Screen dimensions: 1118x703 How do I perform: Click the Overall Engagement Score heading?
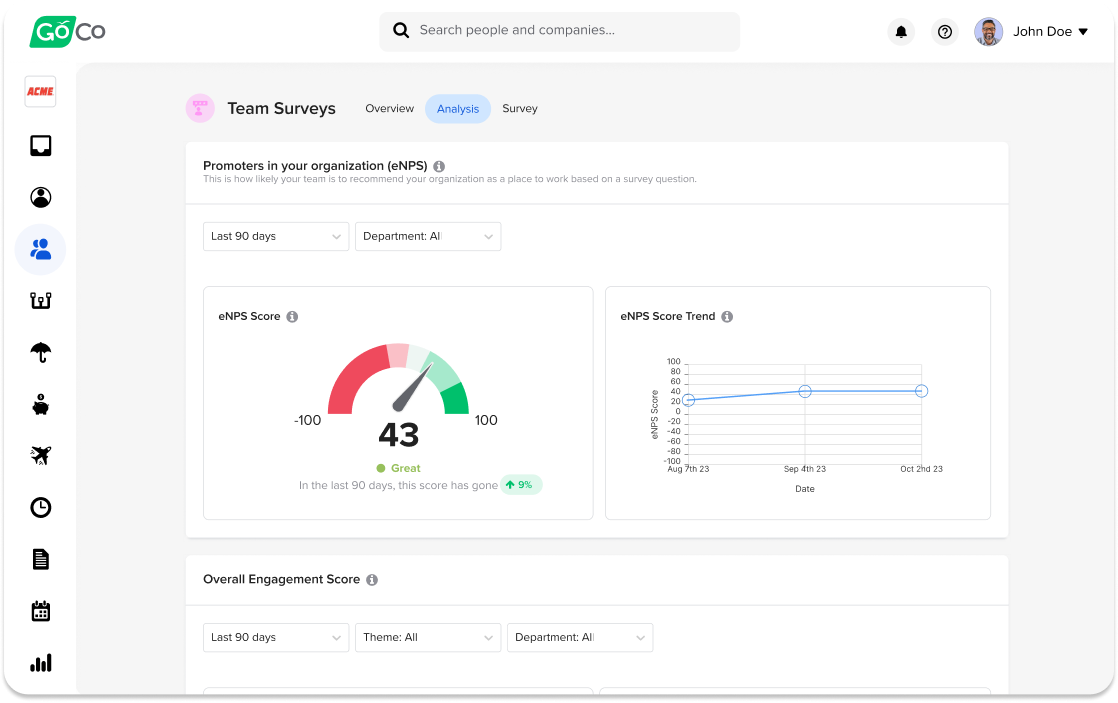(x=281, y=580)
